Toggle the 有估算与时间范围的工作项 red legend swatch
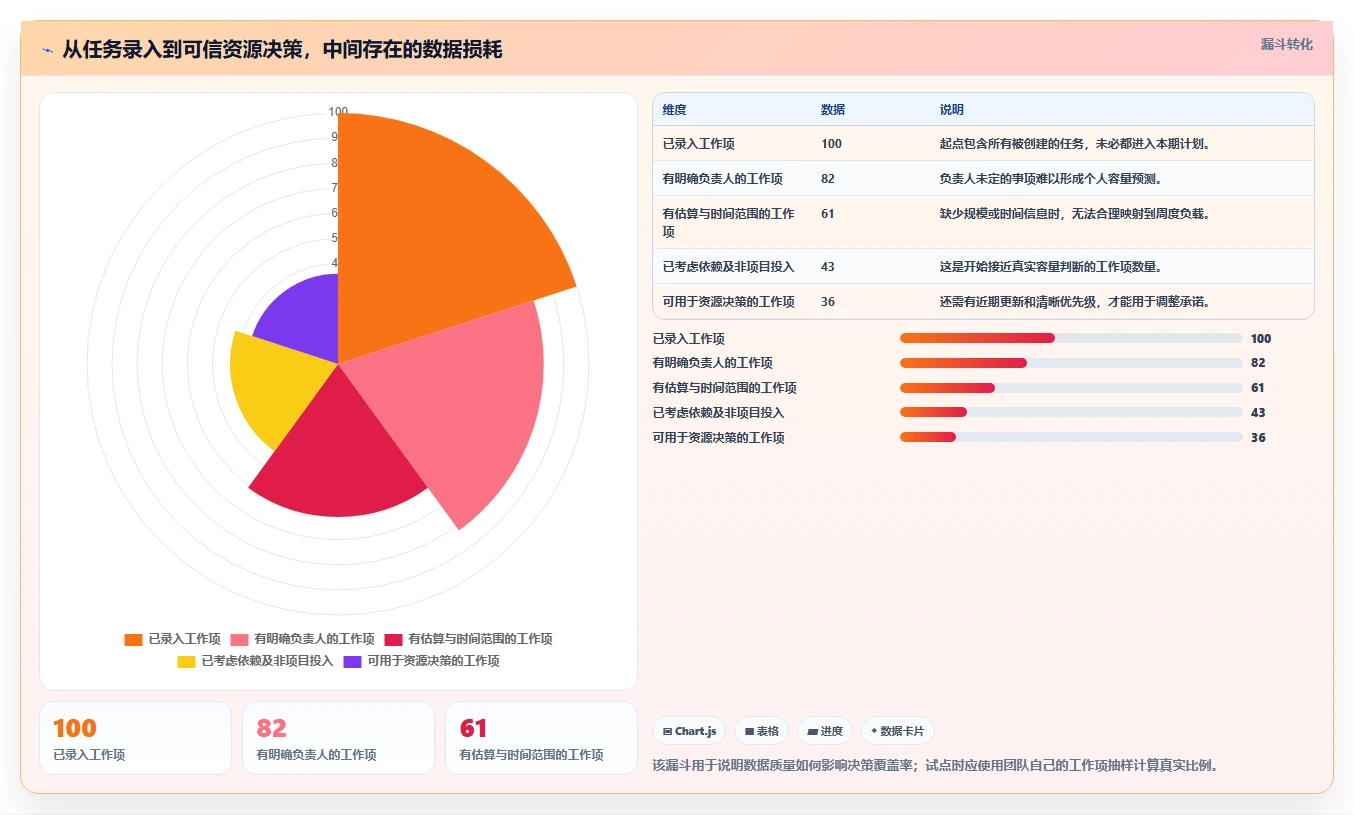This screenshot has width=1354, height=815. click(393, 639)
